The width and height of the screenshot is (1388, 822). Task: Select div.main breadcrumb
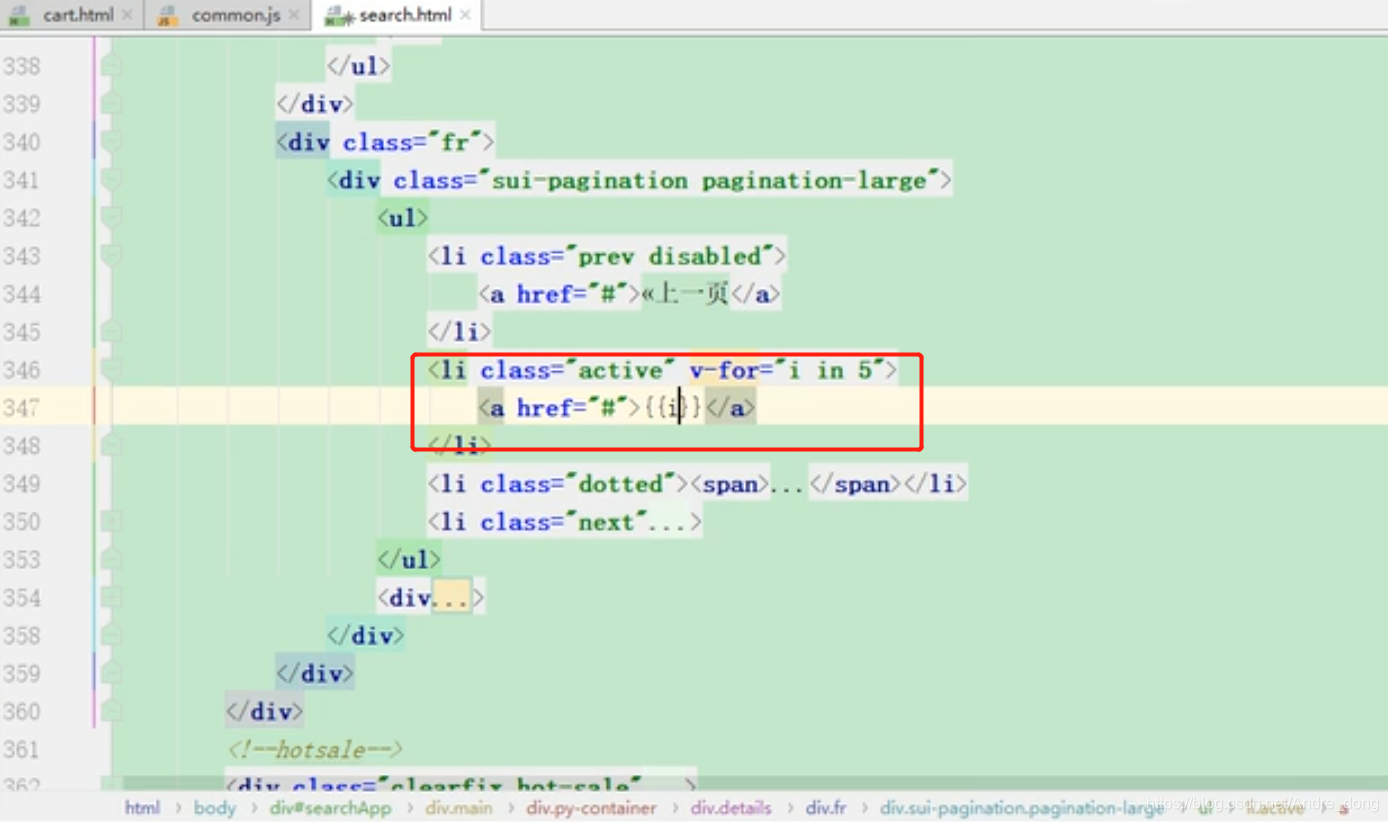pyautogui.click(x=459, y=807)
